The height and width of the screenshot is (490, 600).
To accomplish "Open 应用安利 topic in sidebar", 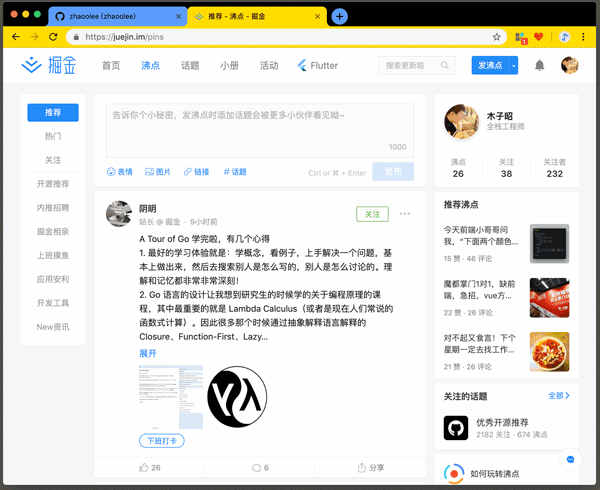I will point(53,279).
